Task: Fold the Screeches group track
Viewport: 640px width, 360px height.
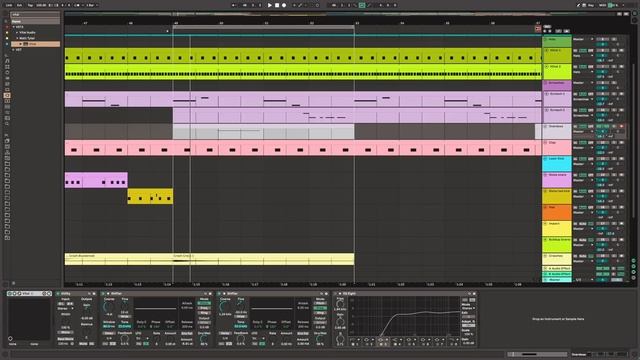Action: (x=546, y=83)
